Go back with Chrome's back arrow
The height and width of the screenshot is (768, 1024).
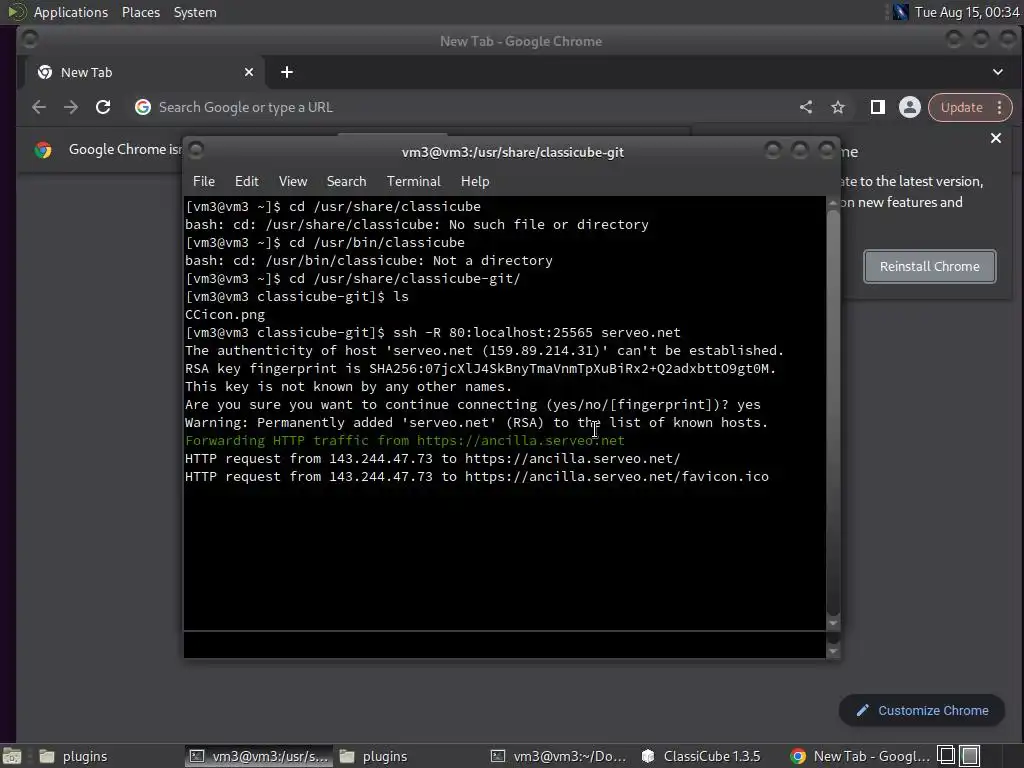point(39,107)
